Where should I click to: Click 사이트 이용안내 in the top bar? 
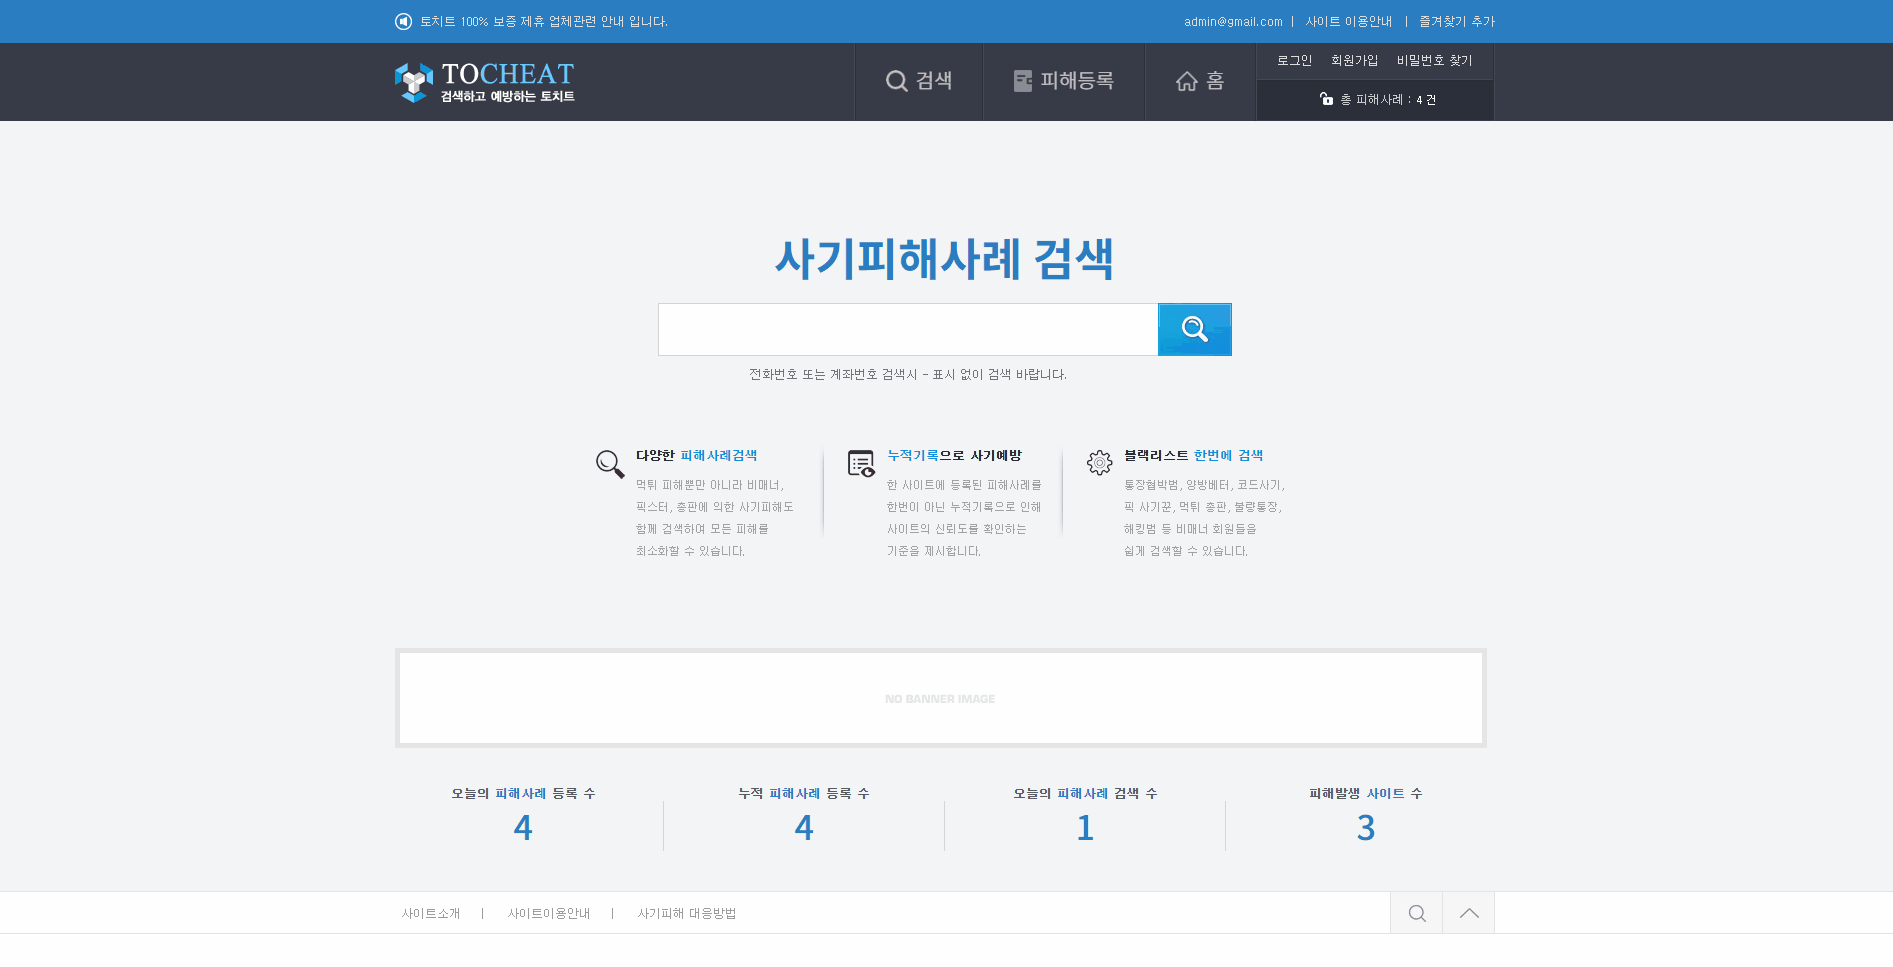1348,22
